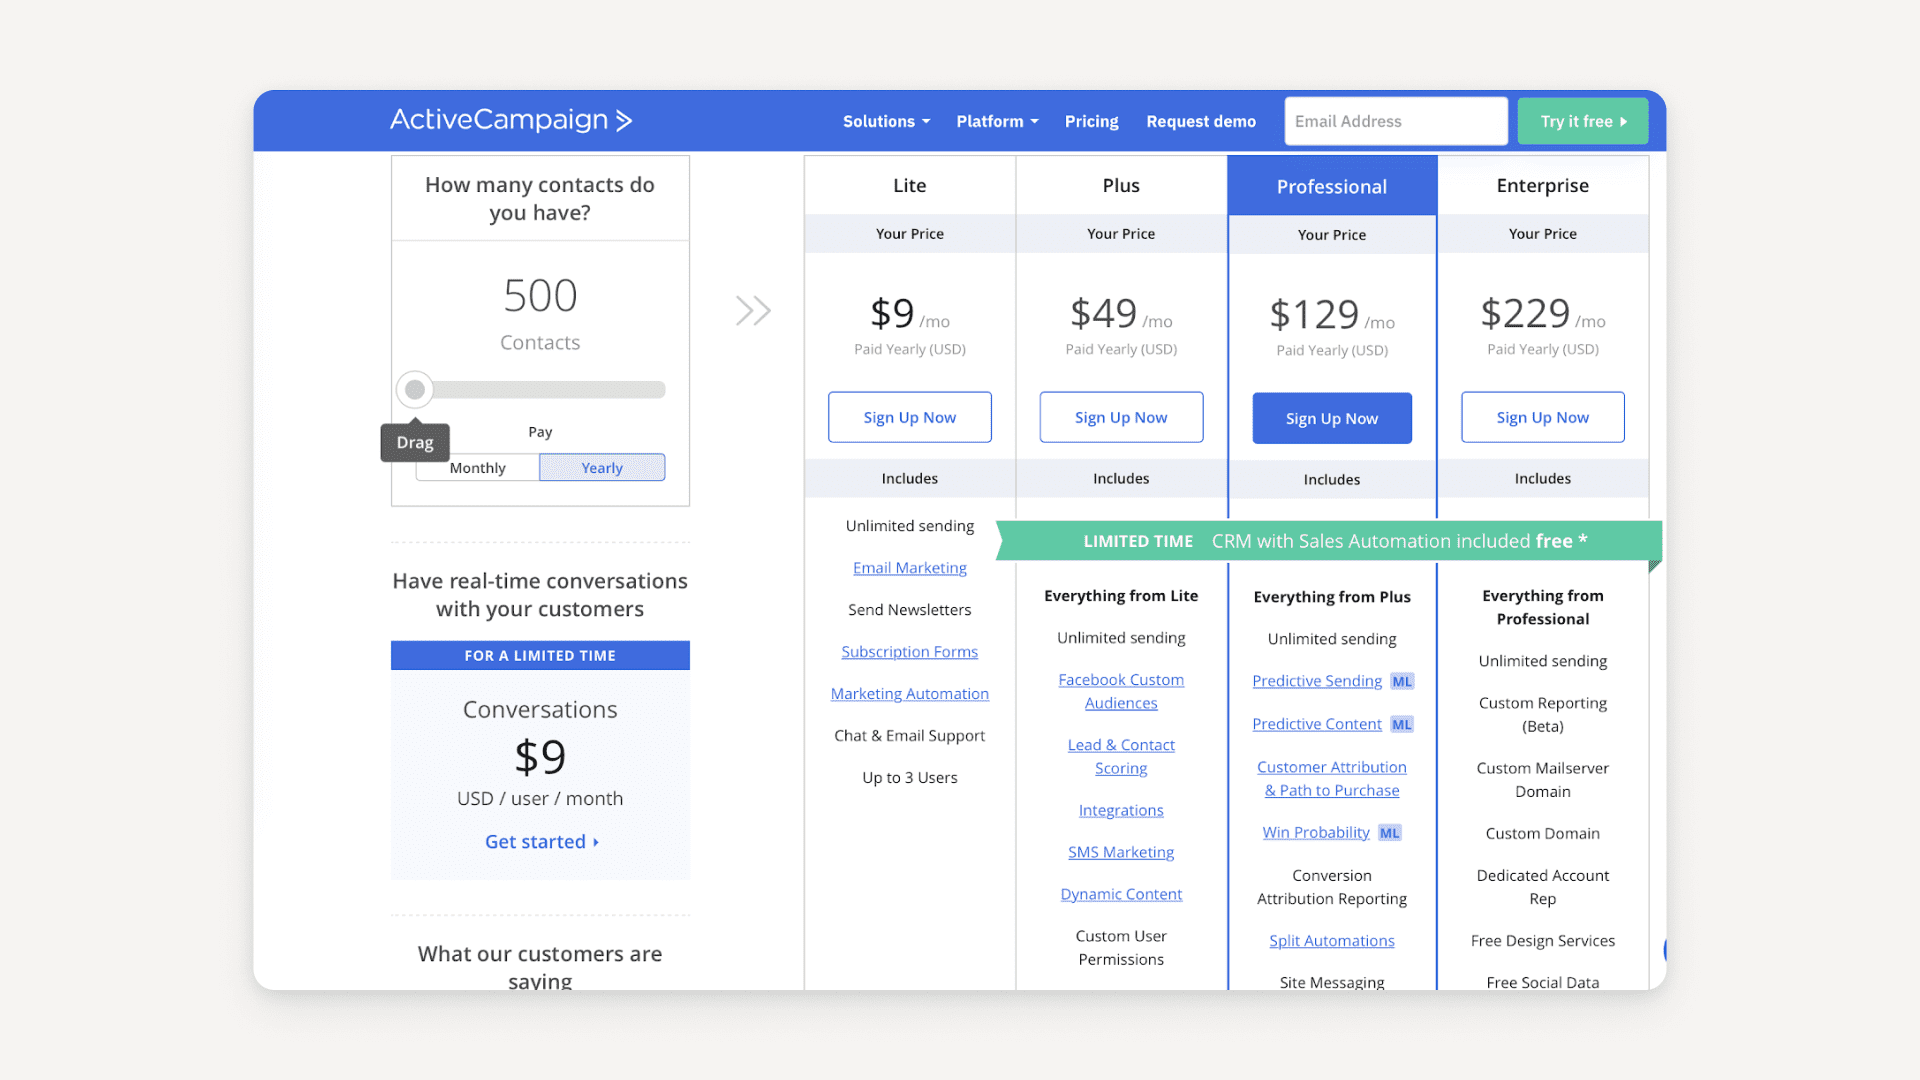Screen dimensions: 1920x1080
Task: Select Request demo in the navigation
Action: 1200,121
